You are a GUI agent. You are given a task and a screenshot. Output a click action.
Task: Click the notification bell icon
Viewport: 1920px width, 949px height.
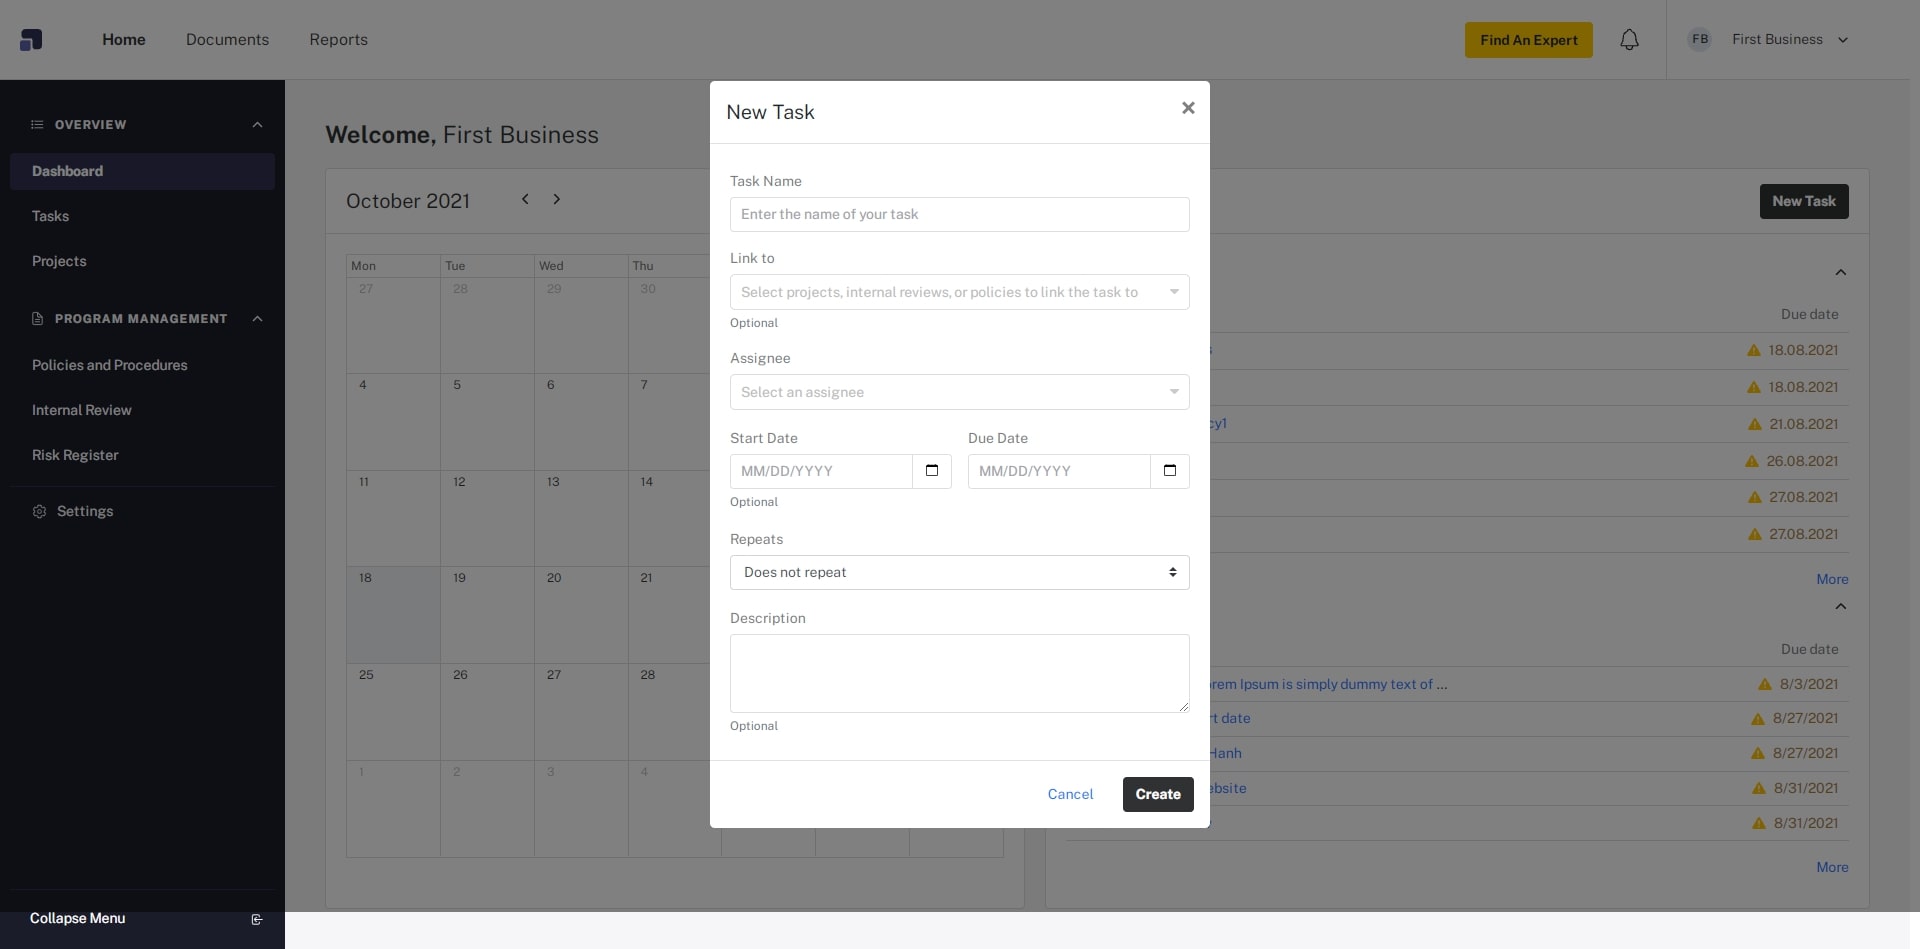click(1629, 40)
